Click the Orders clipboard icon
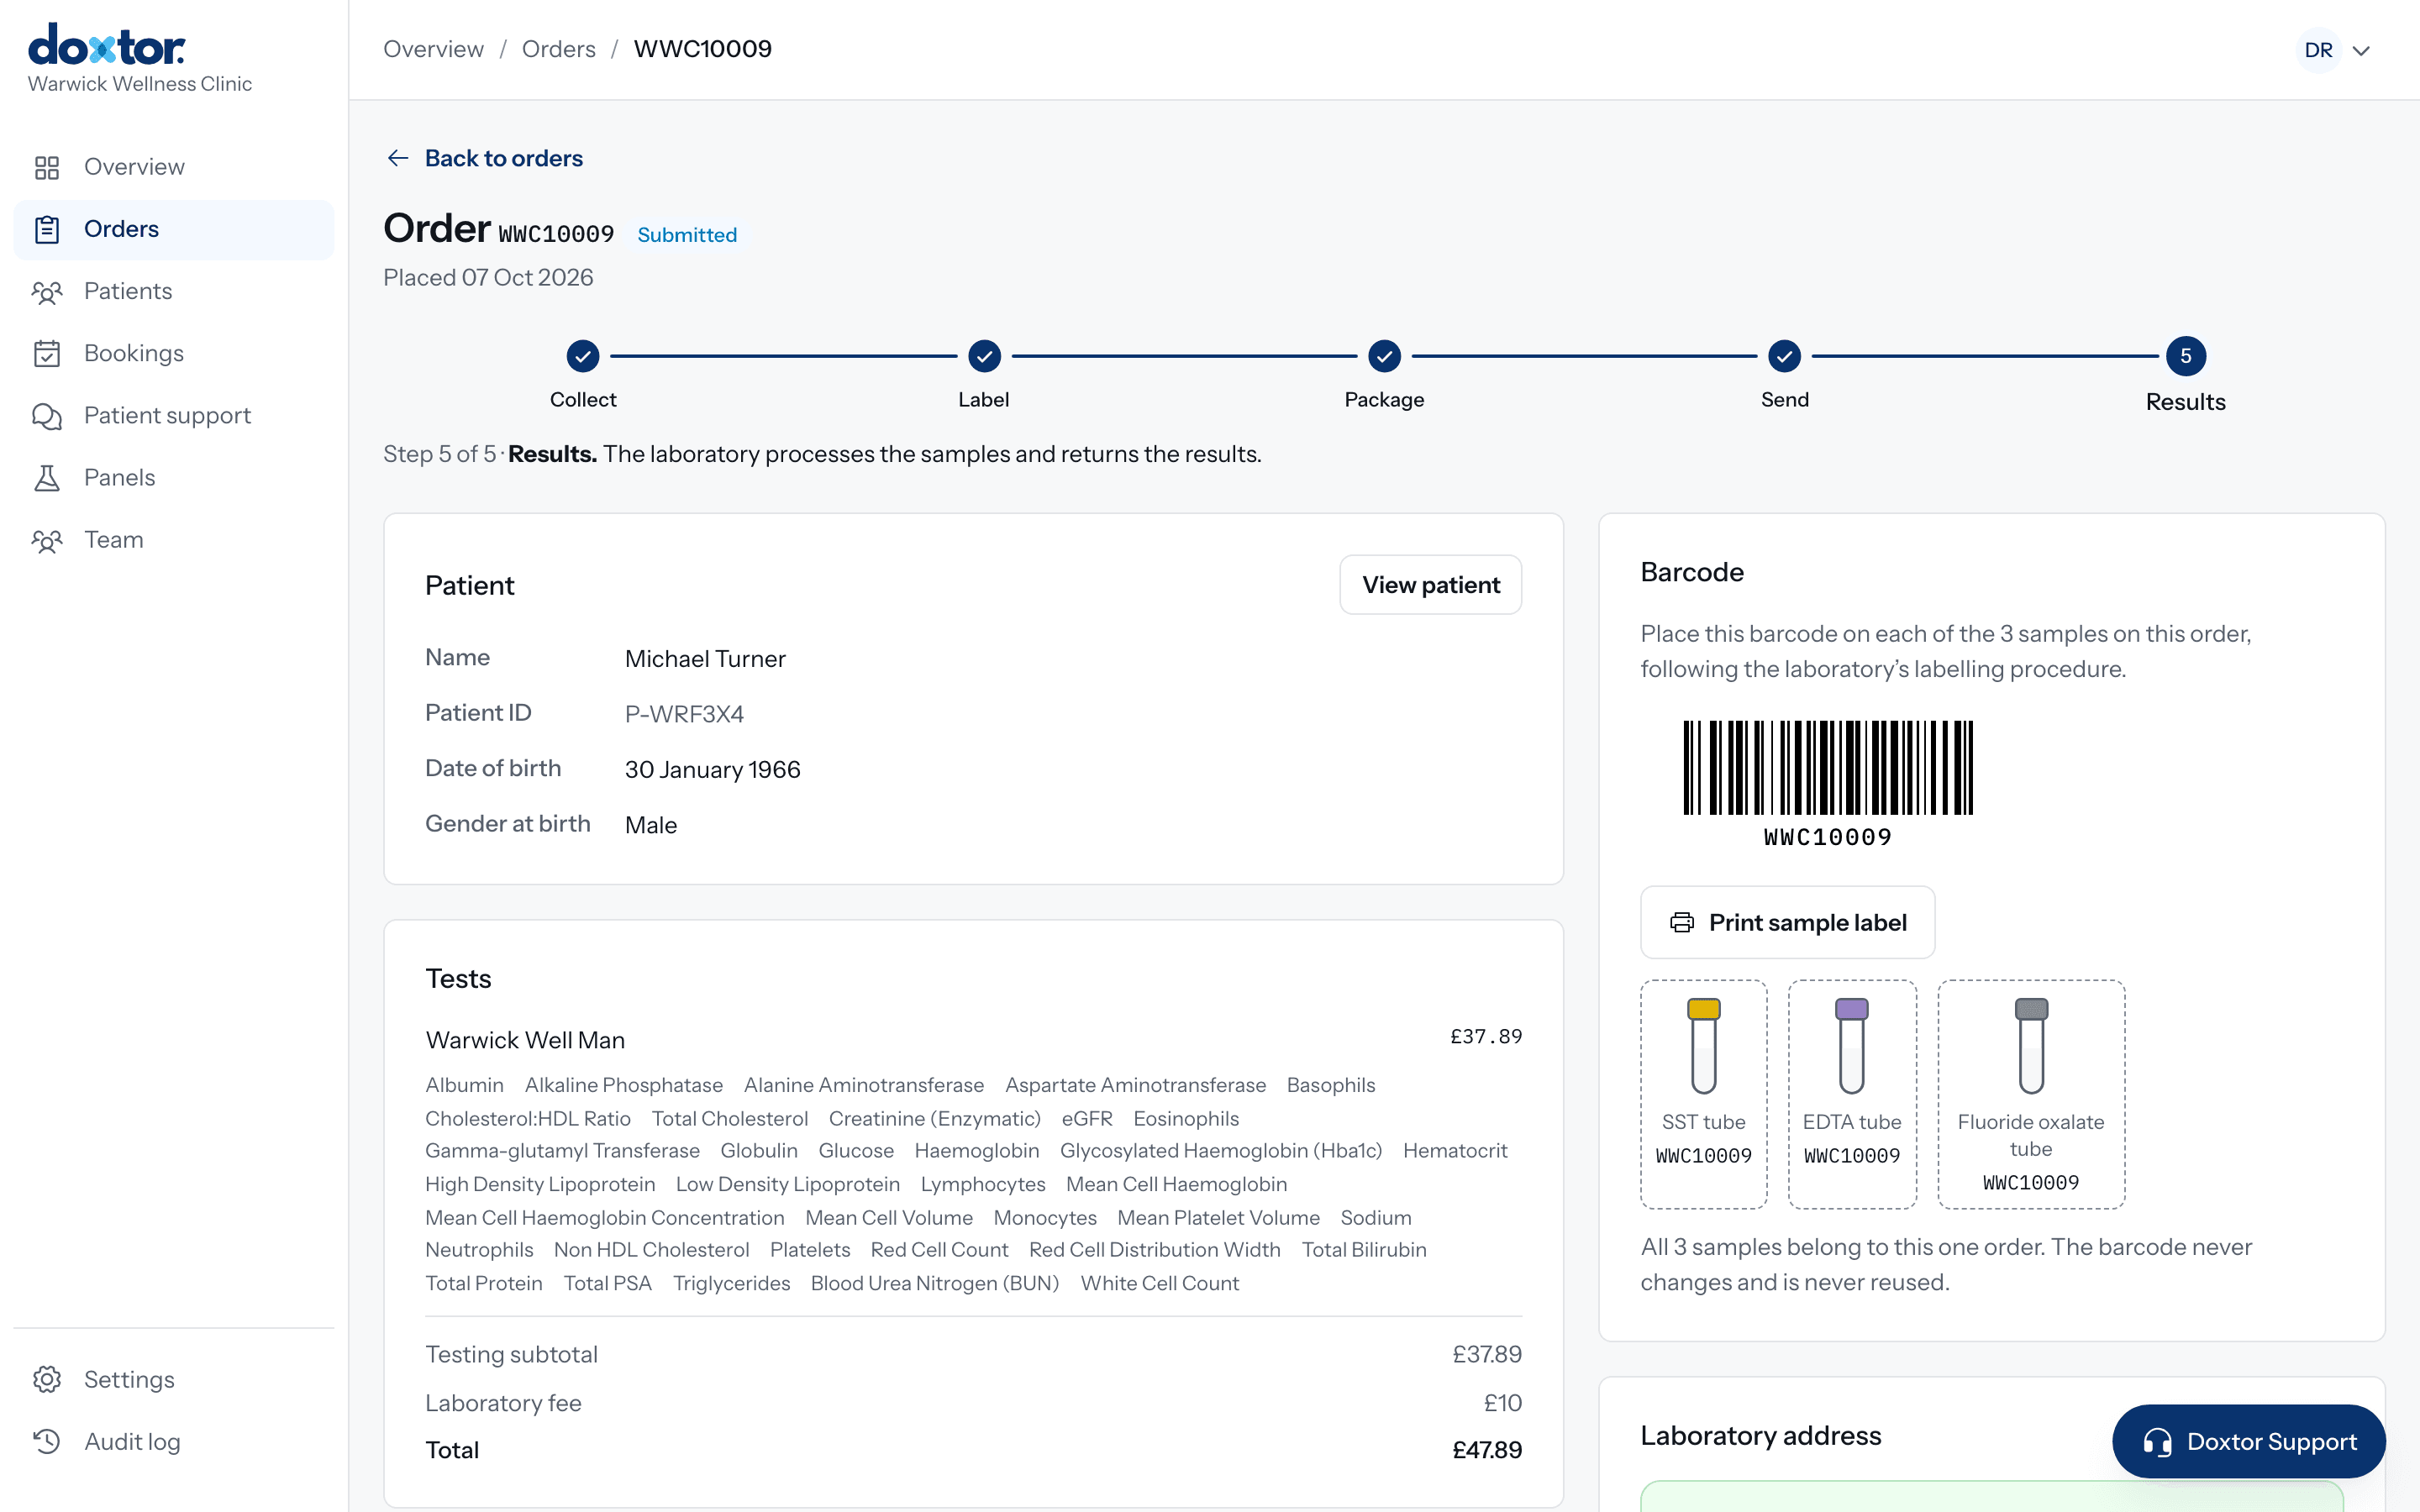 pyautogui.click(x=47, y=229)
